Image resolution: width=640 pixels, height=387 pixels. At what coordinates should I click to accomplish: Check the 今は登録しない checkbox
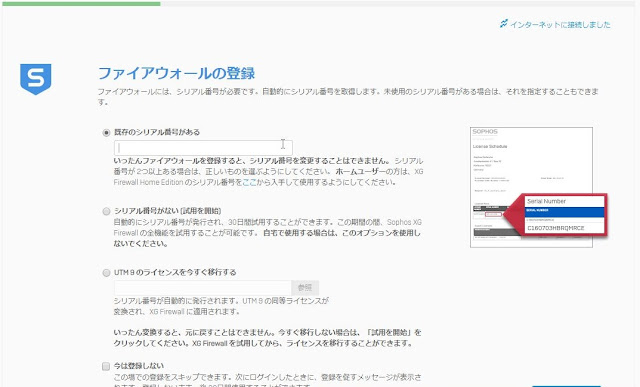tap(106, 366)
